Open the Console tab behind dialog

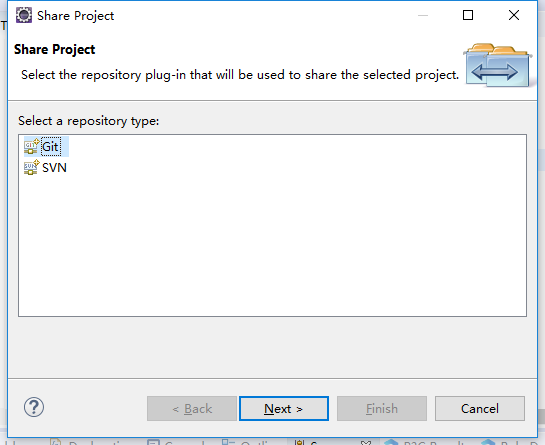pyautogui.click(x=176, y=442)
